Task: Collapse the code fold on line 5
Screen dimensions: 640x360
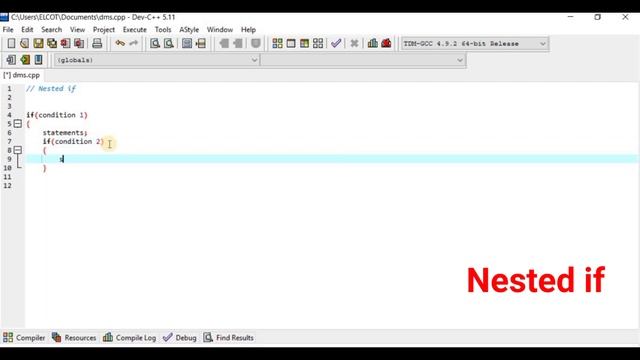Action: [x=18, y=123]
